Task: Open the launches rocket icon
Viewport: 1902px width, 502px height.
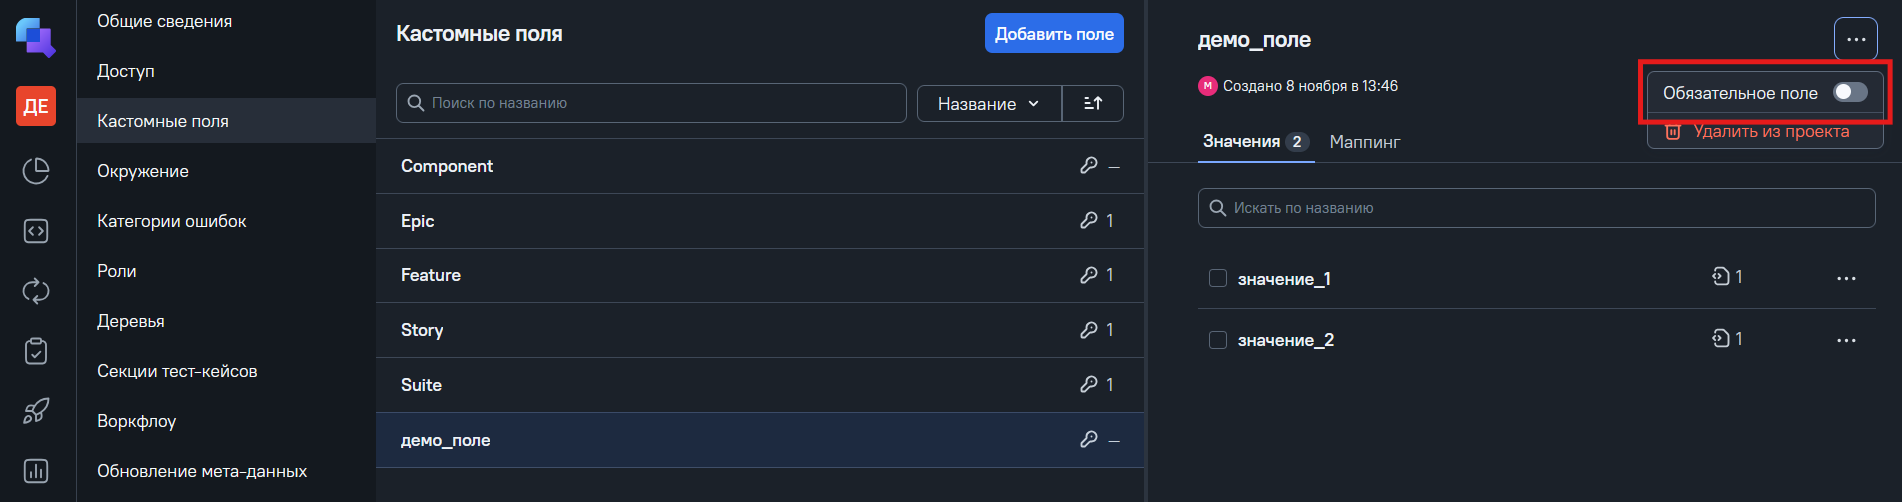Action: tap(36, 411)
